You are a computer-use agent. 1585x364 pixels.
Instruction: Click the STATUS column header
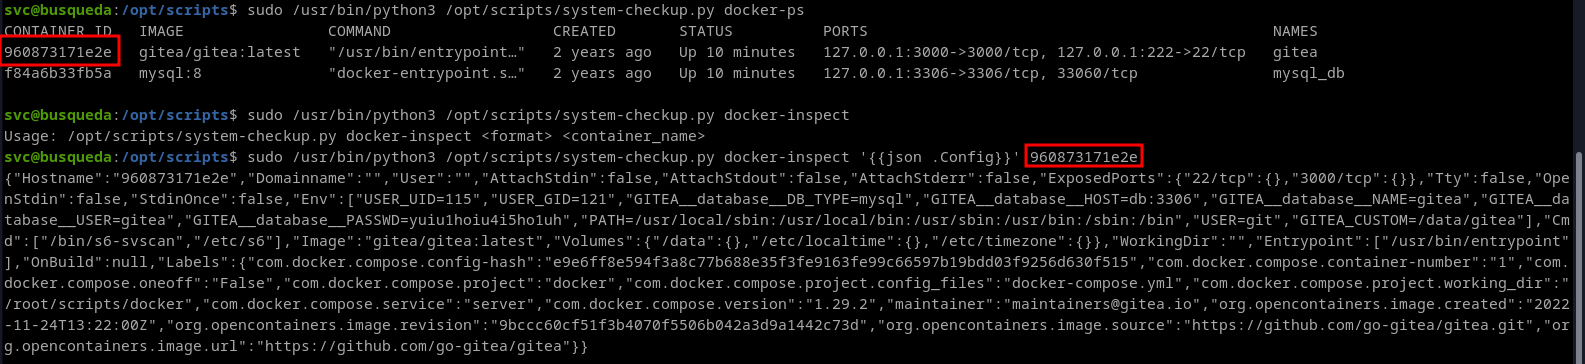706,31
